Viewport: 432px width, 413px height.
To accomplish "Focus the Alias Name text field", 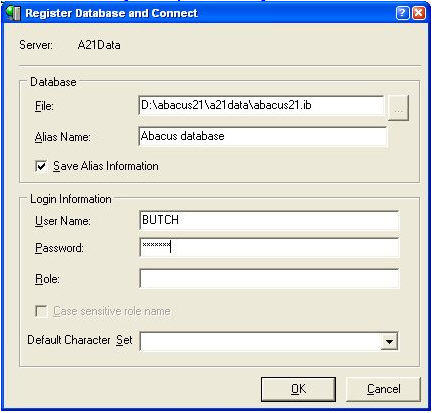I will coord(263,136).
